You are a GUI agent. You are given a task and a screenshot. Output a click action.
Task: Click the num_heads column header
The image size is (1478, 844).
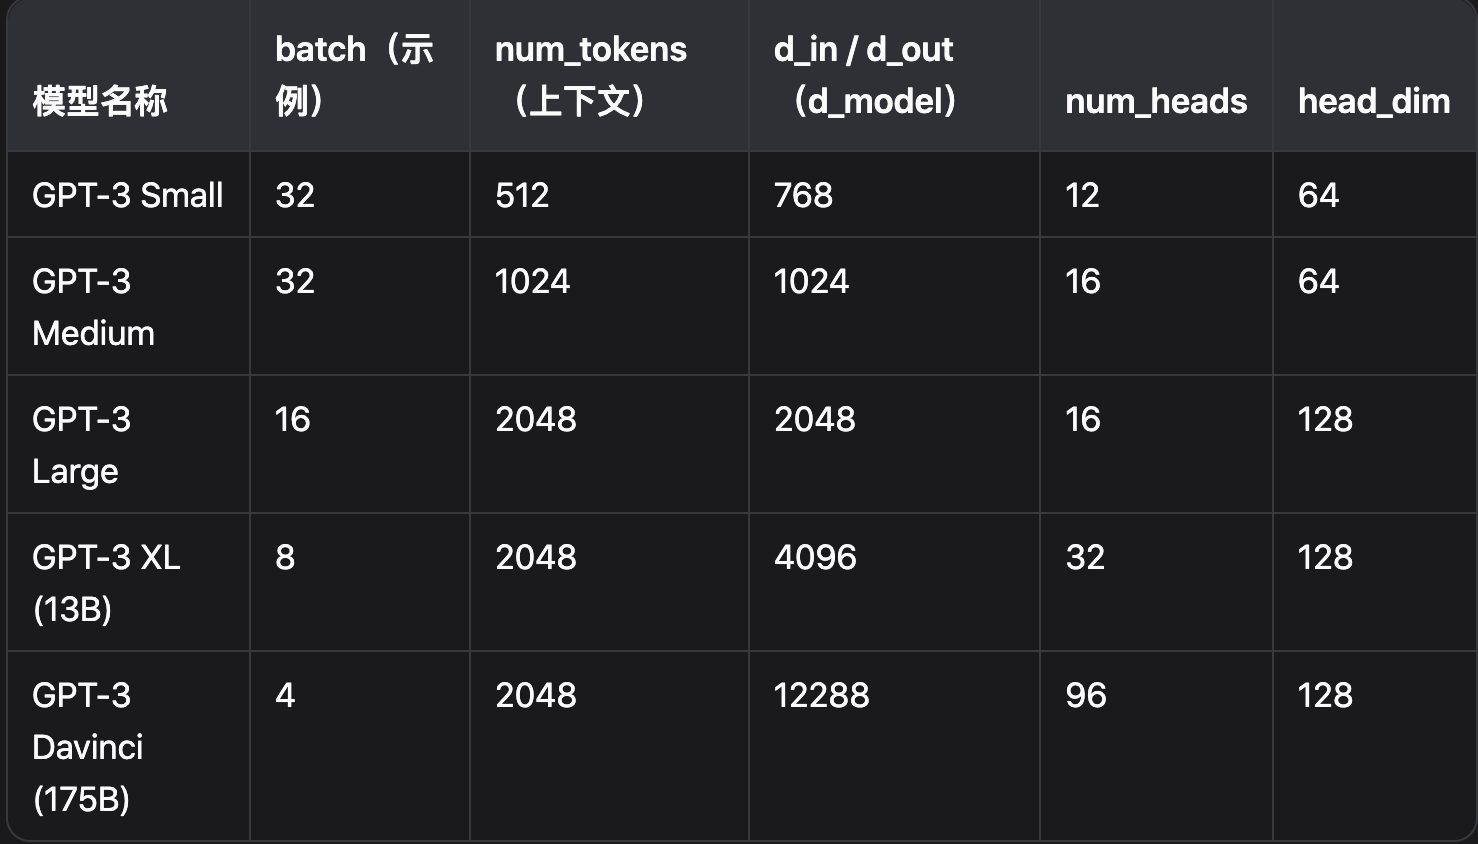[x=1156, y=101]
